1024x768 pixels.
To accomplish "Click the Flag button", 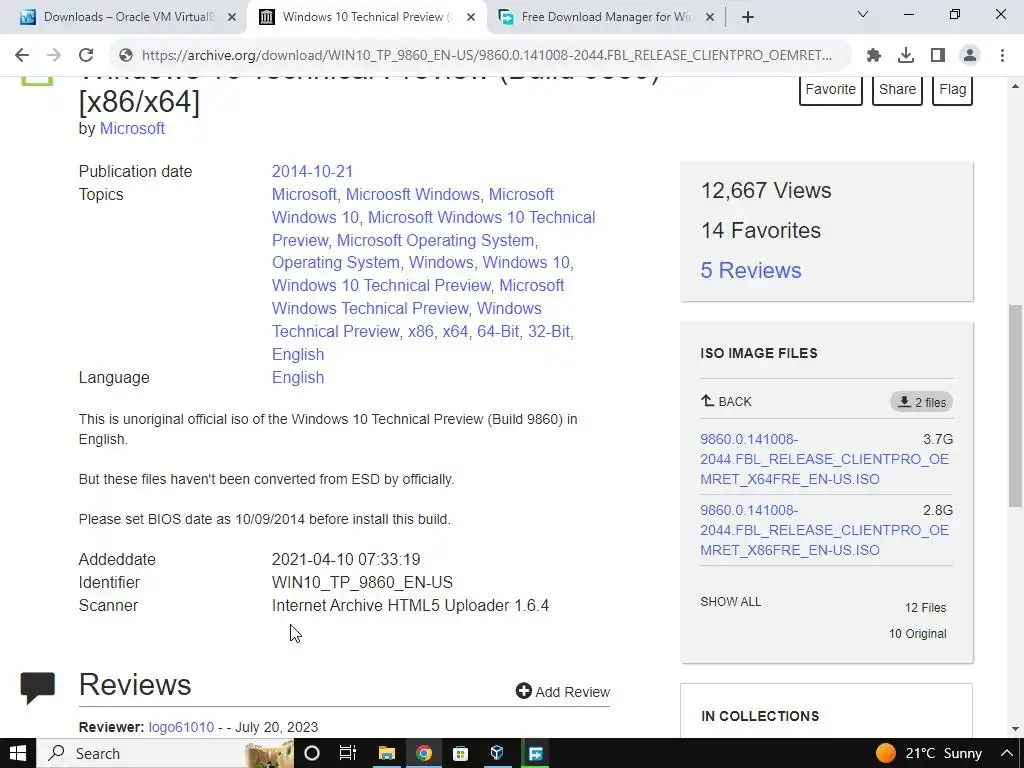I will [x=952, y=89].
